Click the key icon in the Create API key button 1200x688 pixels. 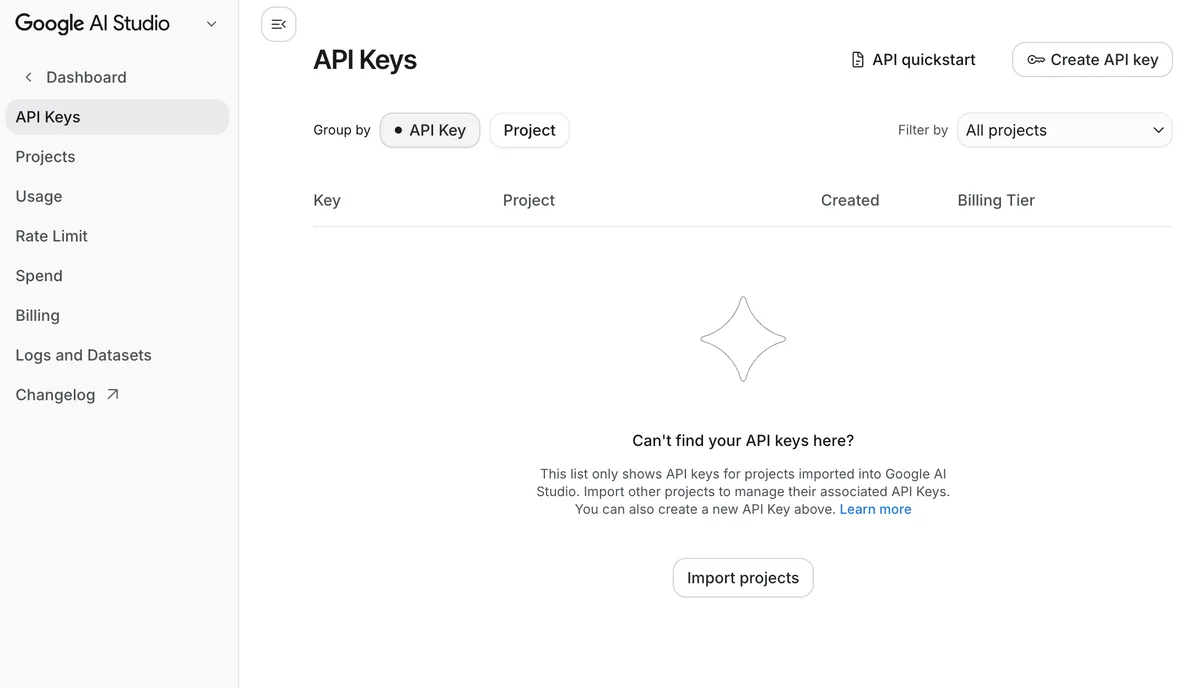pyautogui.click(x=1036, y=60)
